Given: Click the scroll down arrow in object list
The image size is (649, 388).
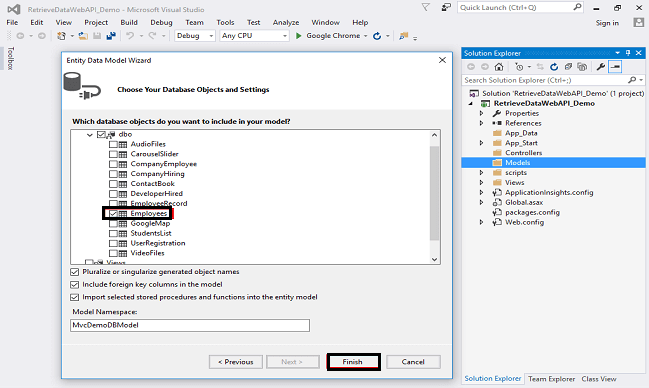Looking at the screenshot, I should (x=434, y=259).
